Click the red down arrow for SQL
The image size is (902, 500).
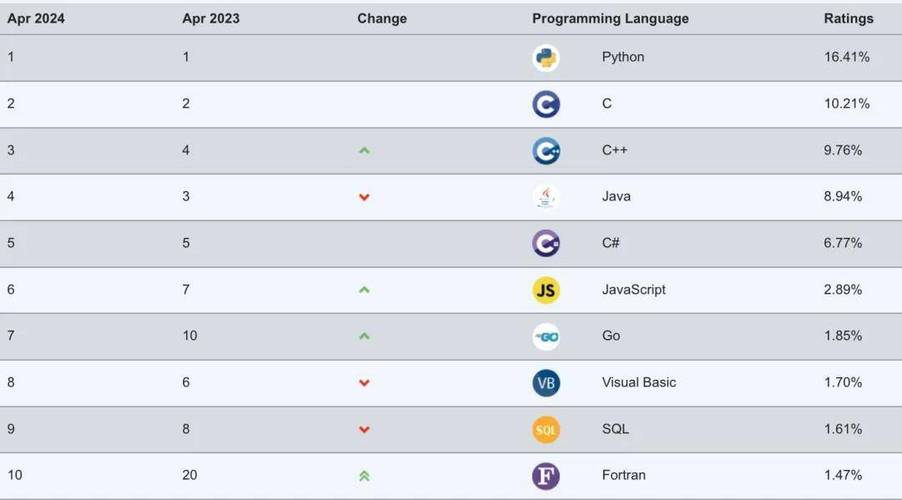364,430
